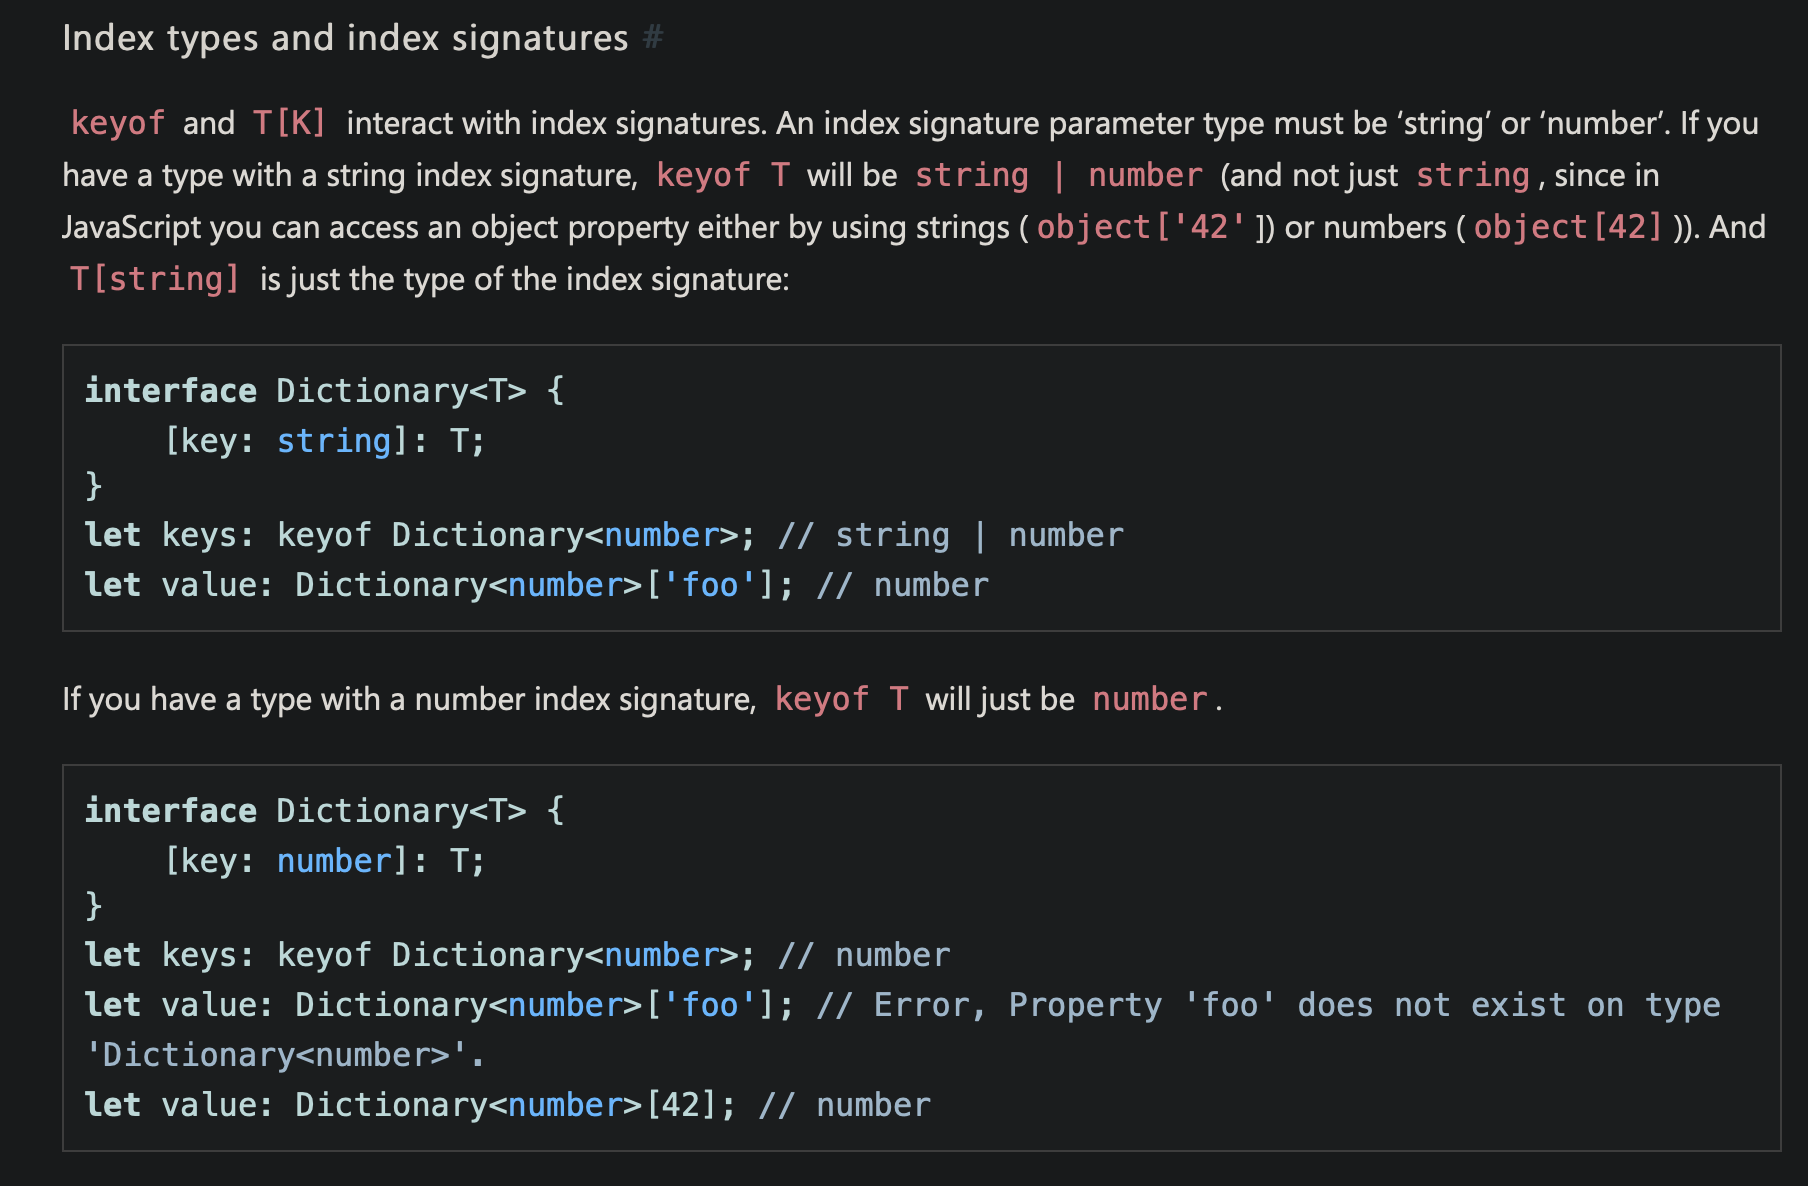
Task: Click inline code object[42]
Action: point(1568,227)
